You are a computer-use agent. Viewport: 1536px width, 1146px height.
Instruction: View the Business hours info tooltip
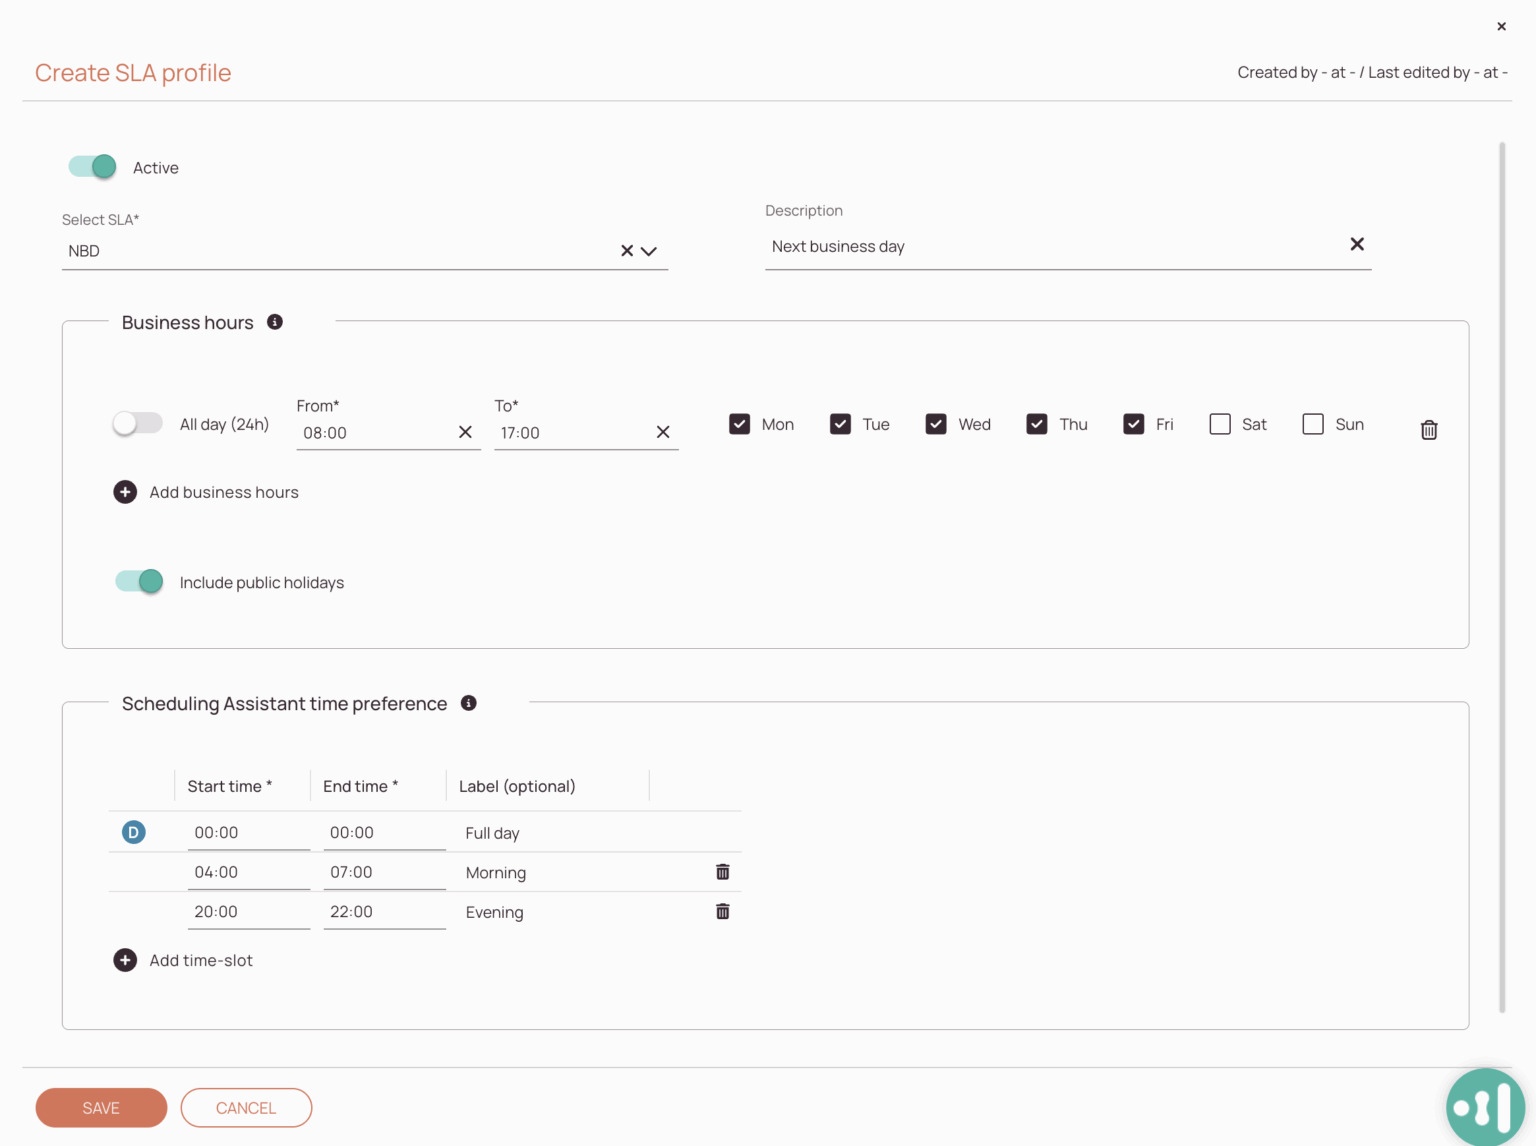(x=275, y=321)
